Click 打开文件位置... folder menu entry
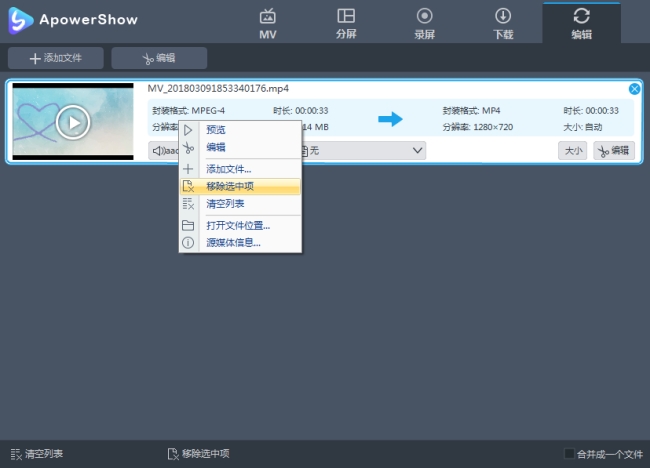 click(238, 225)
